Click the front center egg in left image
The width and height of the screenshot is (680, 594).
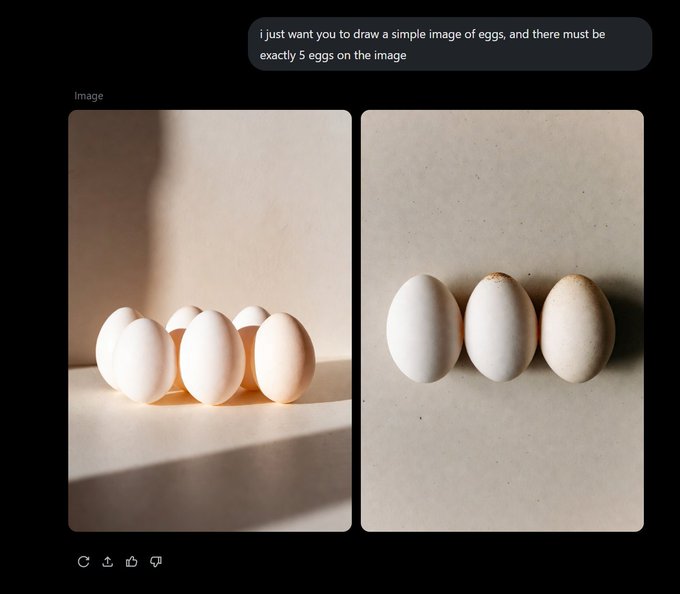[x=212, y=357]
